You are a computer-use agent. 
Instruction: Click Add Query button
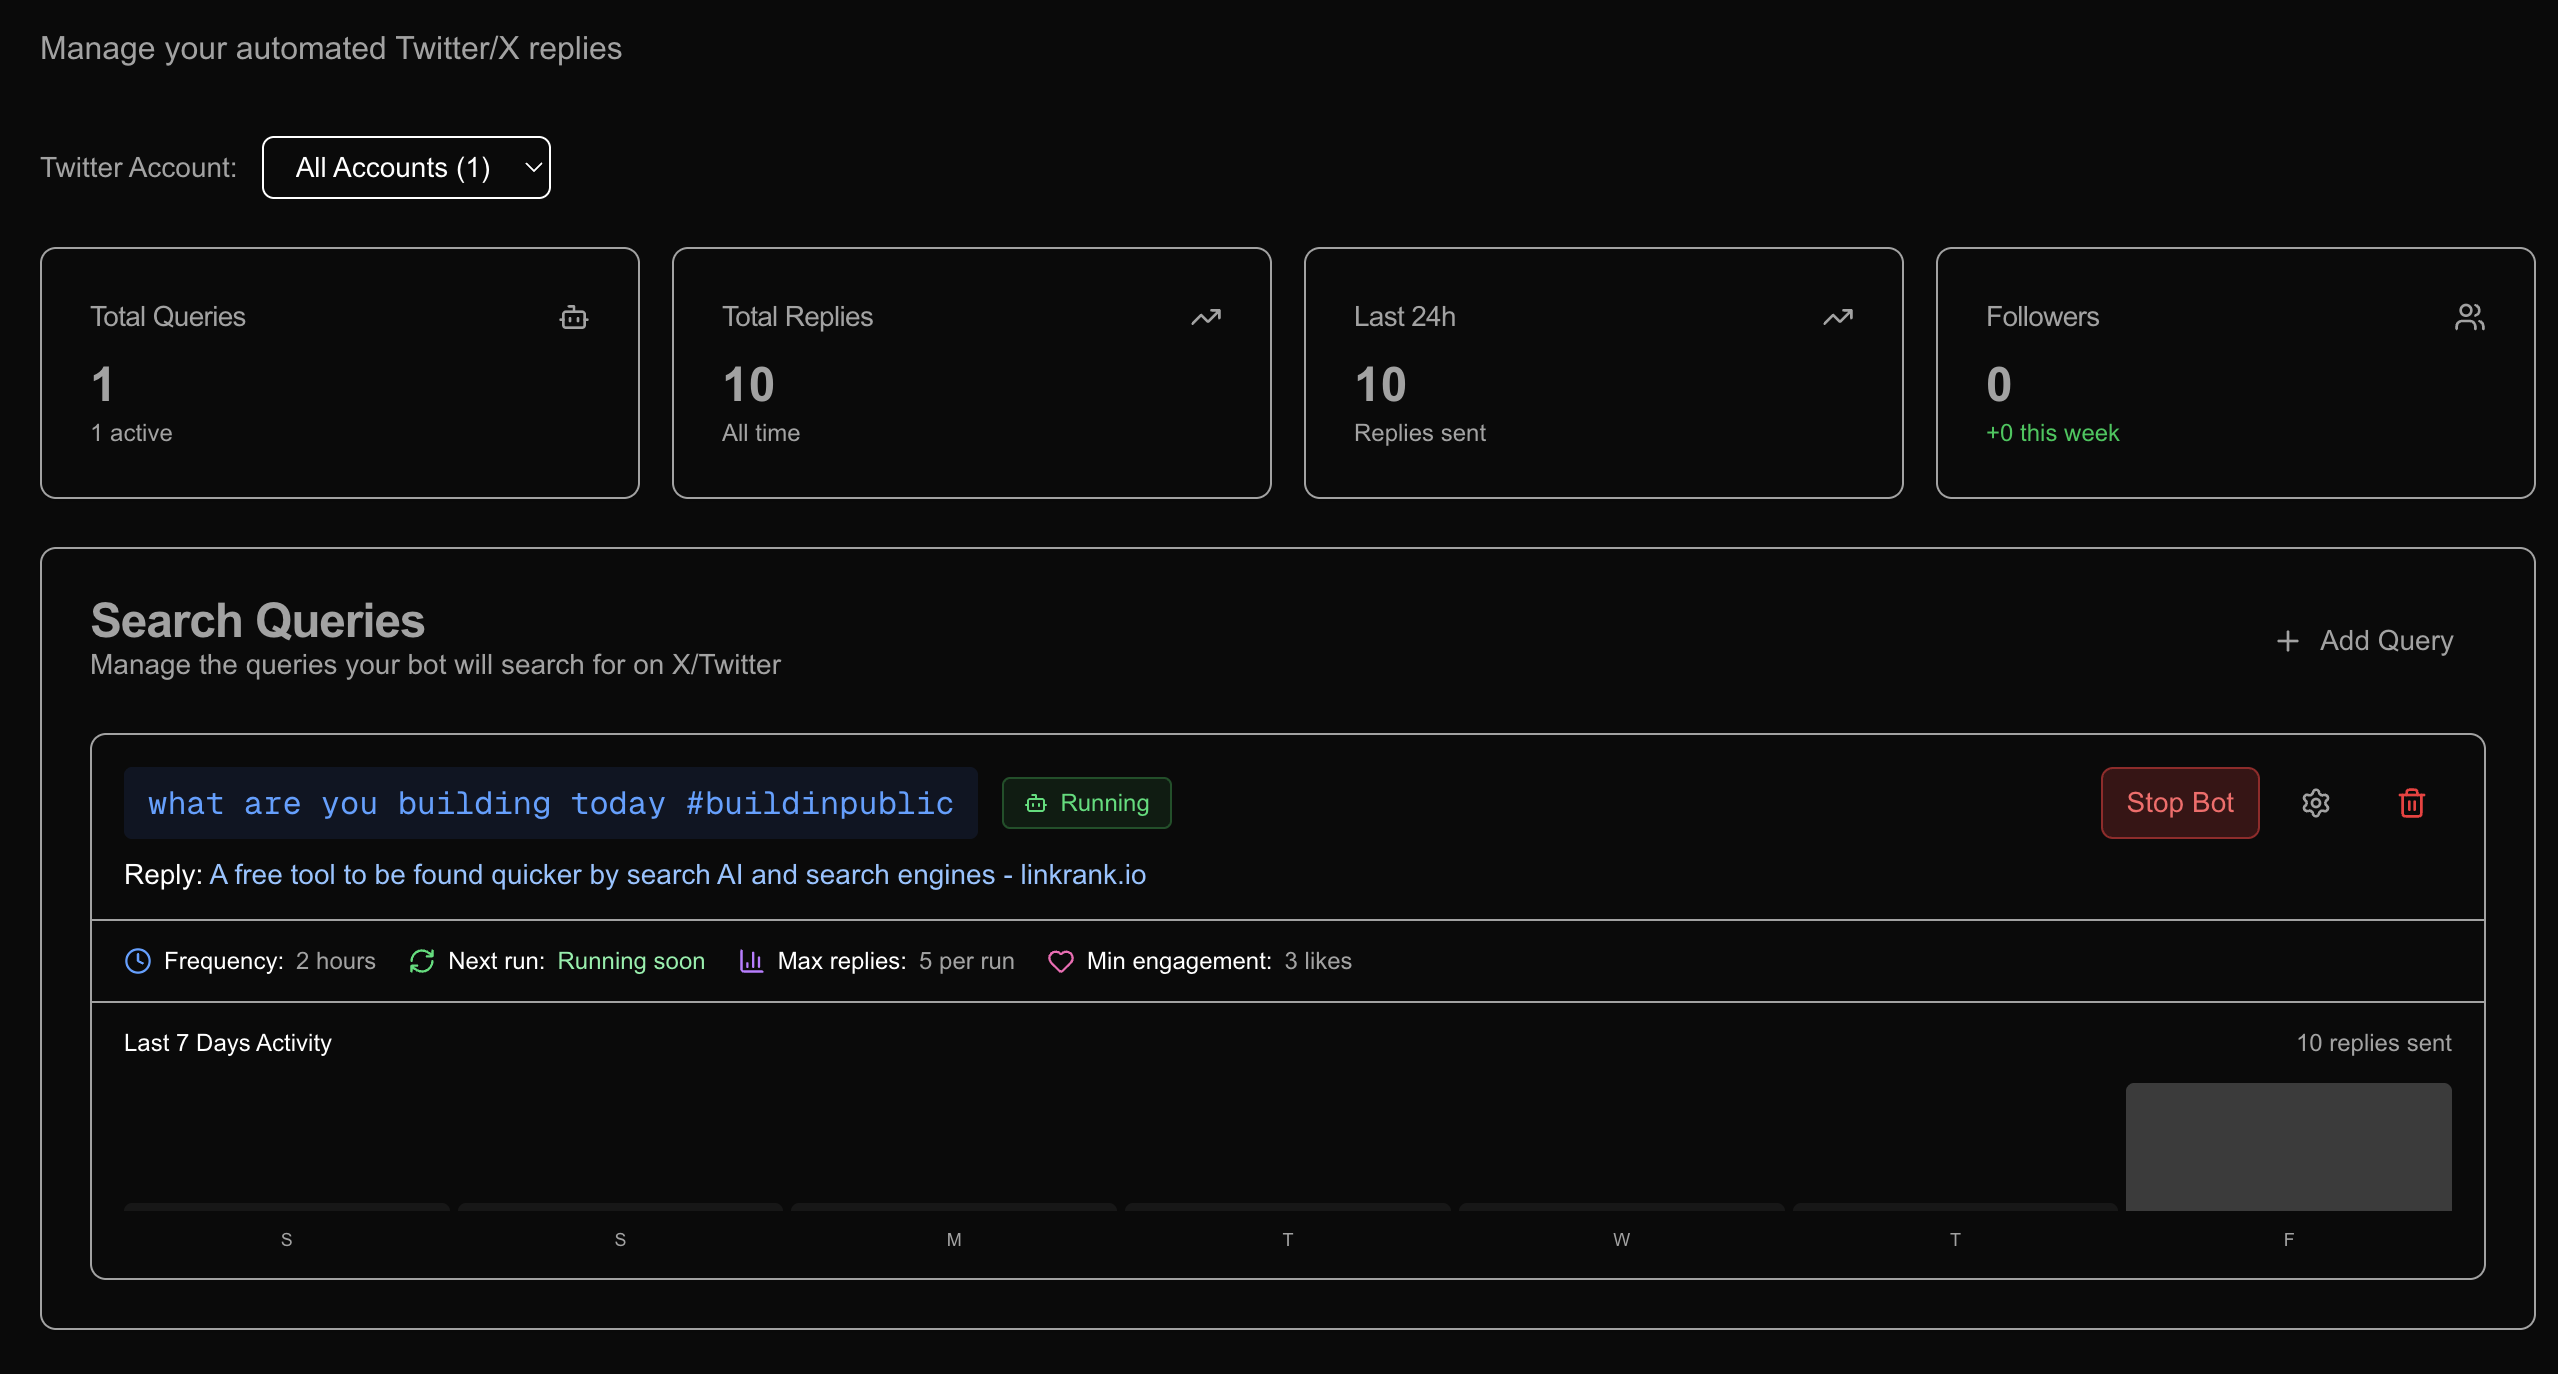(x=2365, y=641)
